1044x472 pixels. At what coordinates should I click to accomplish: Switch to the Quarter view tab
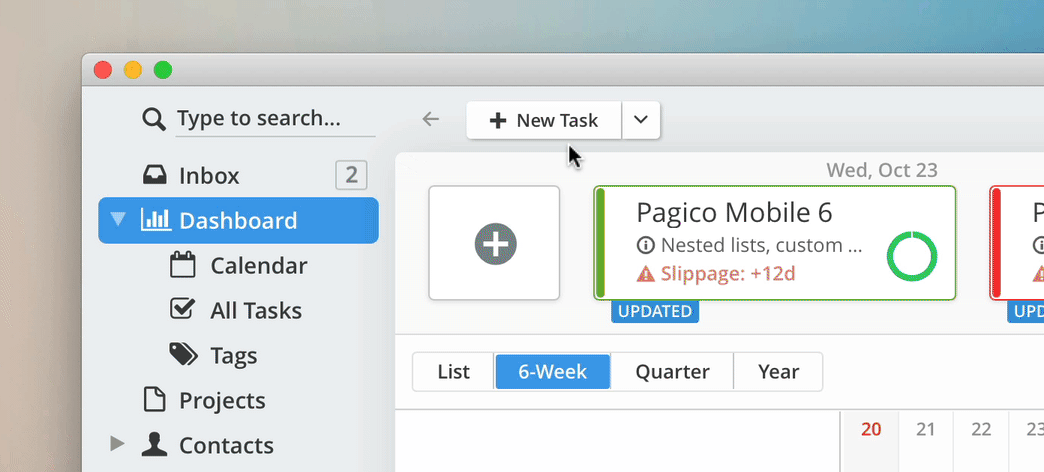pyautogui.click(x=672, y=372)
